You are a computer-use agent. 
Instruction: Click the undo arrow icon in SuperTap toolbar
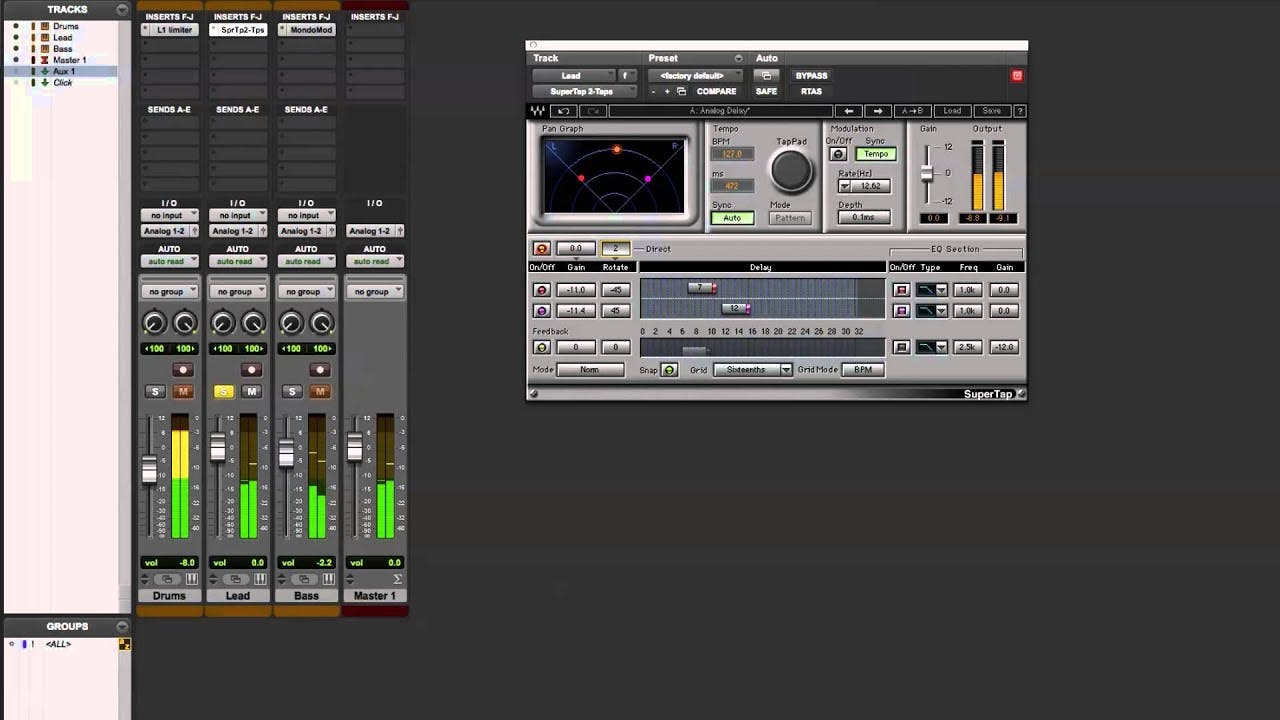(566, 111)
